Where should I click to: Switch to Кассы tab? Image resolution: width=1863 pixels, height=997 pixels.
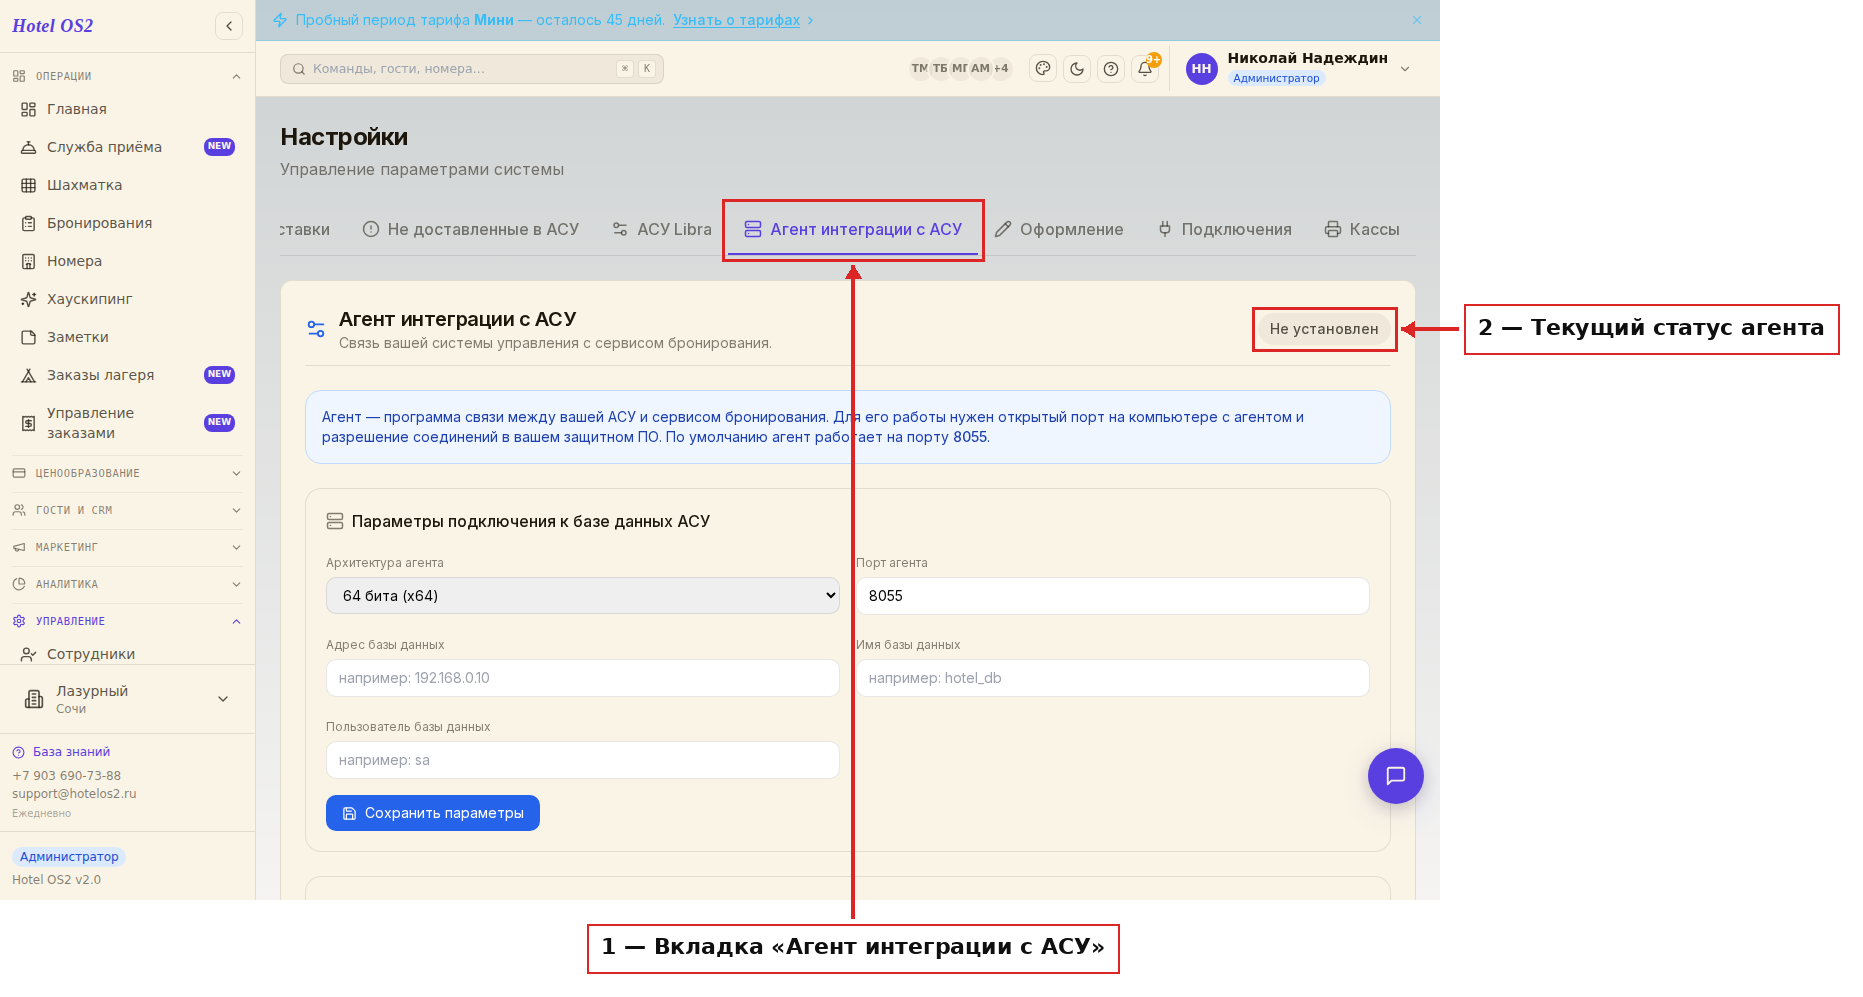(x=1362, y=229)
